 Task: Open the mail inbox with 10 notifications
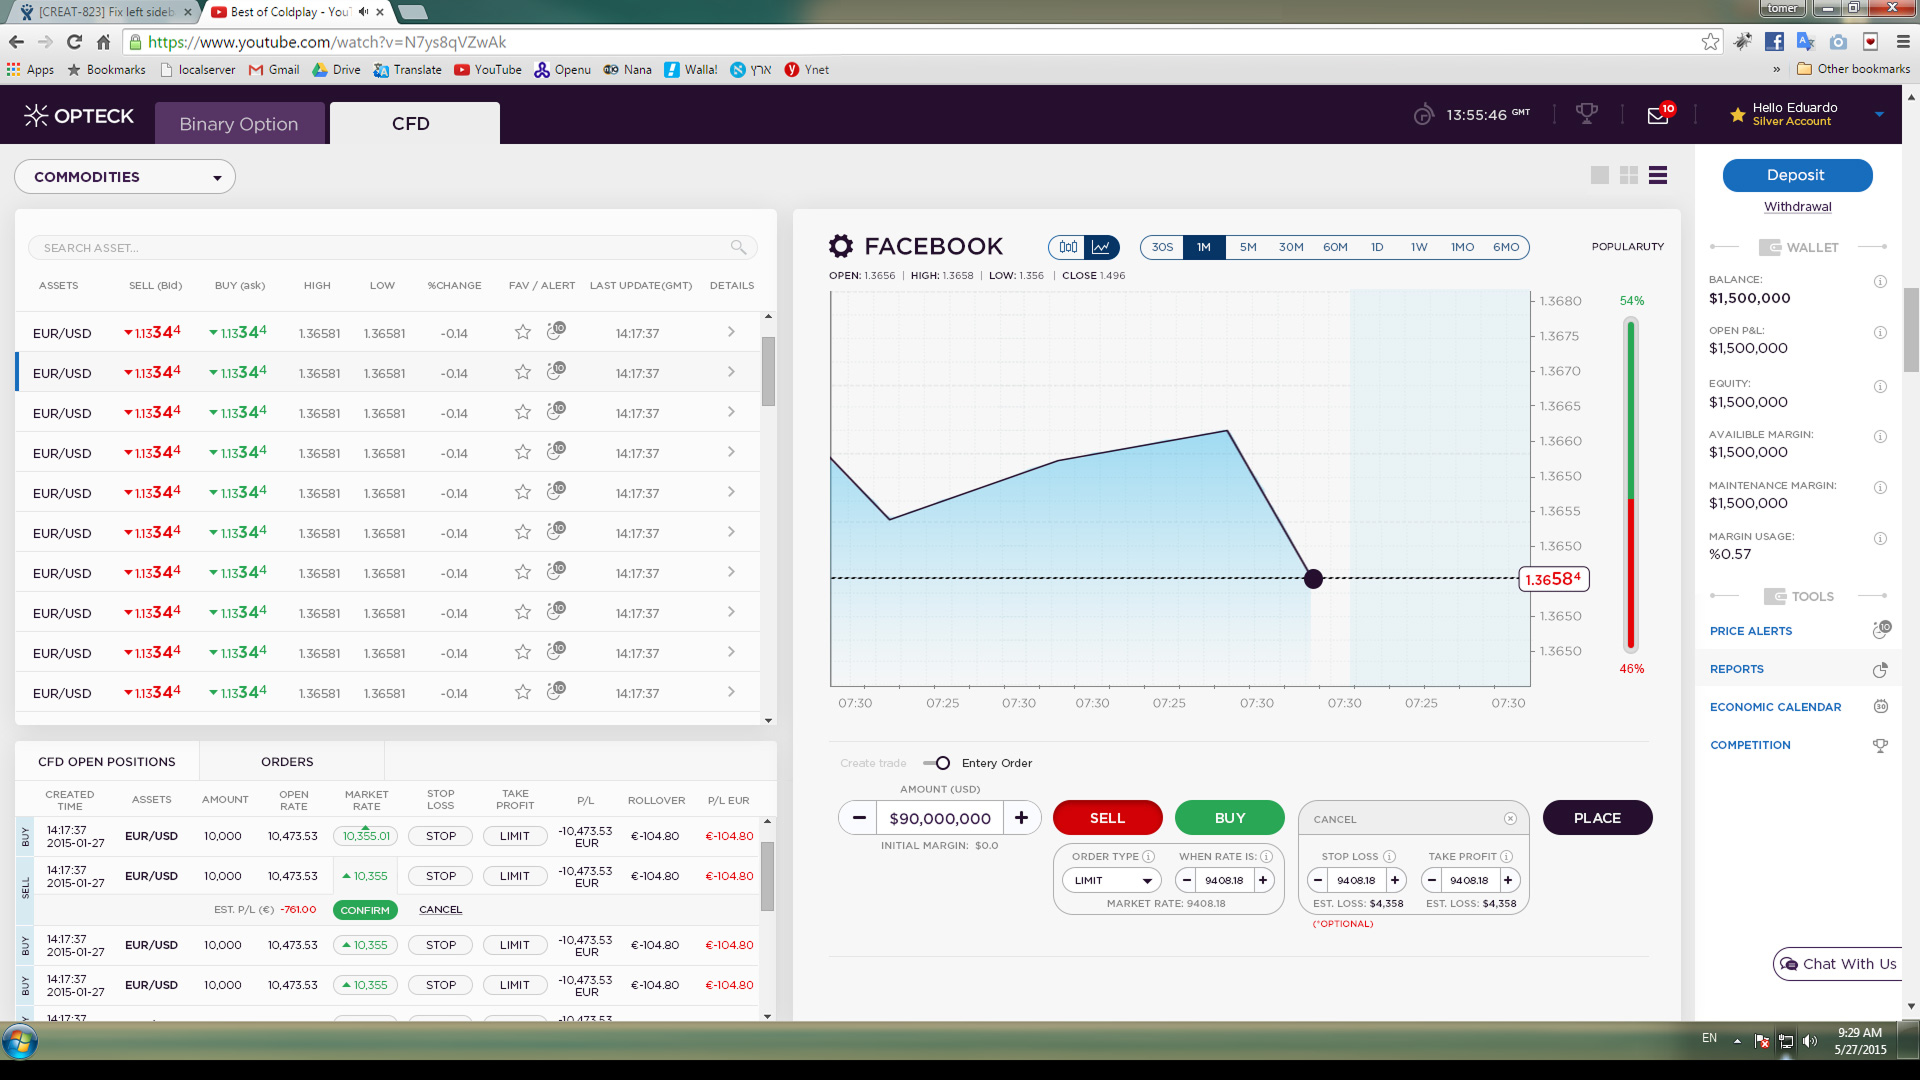pyautogui.click(x=1659, y=114)
